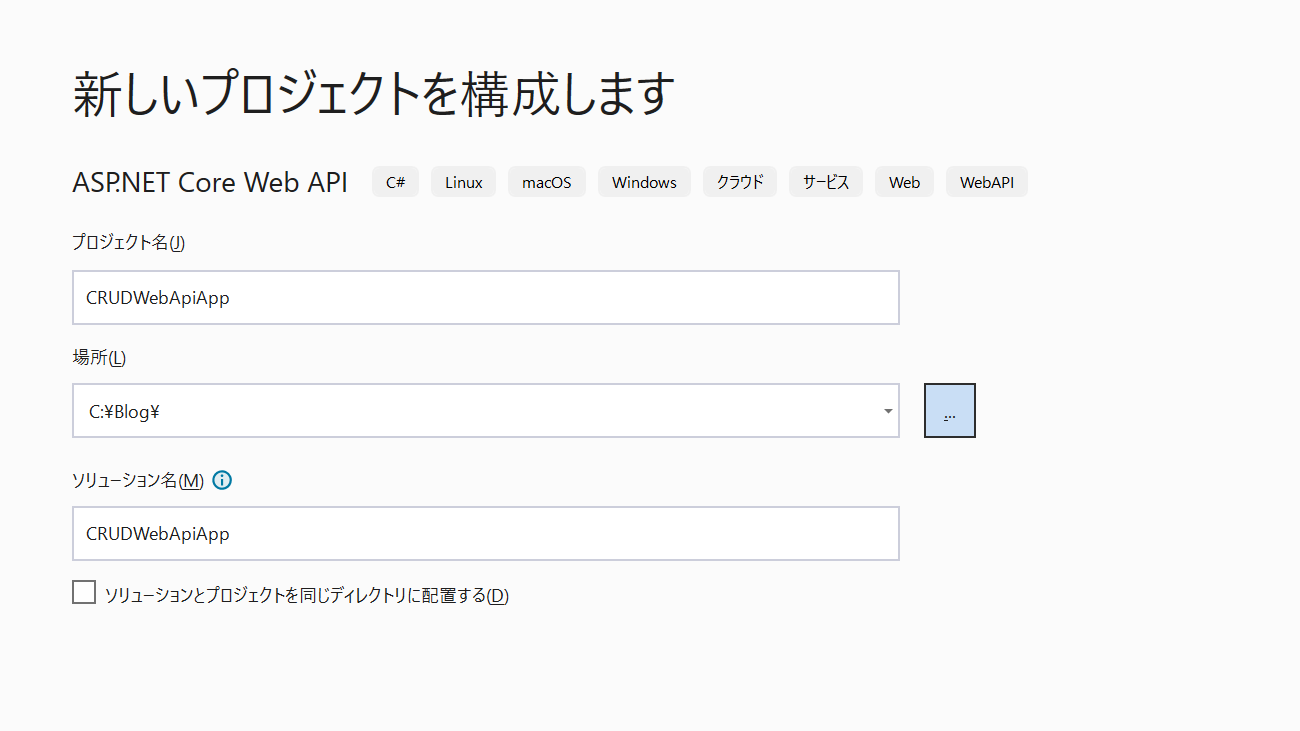
Task: Open the browse folder button
Action: (x=950, y=410)
